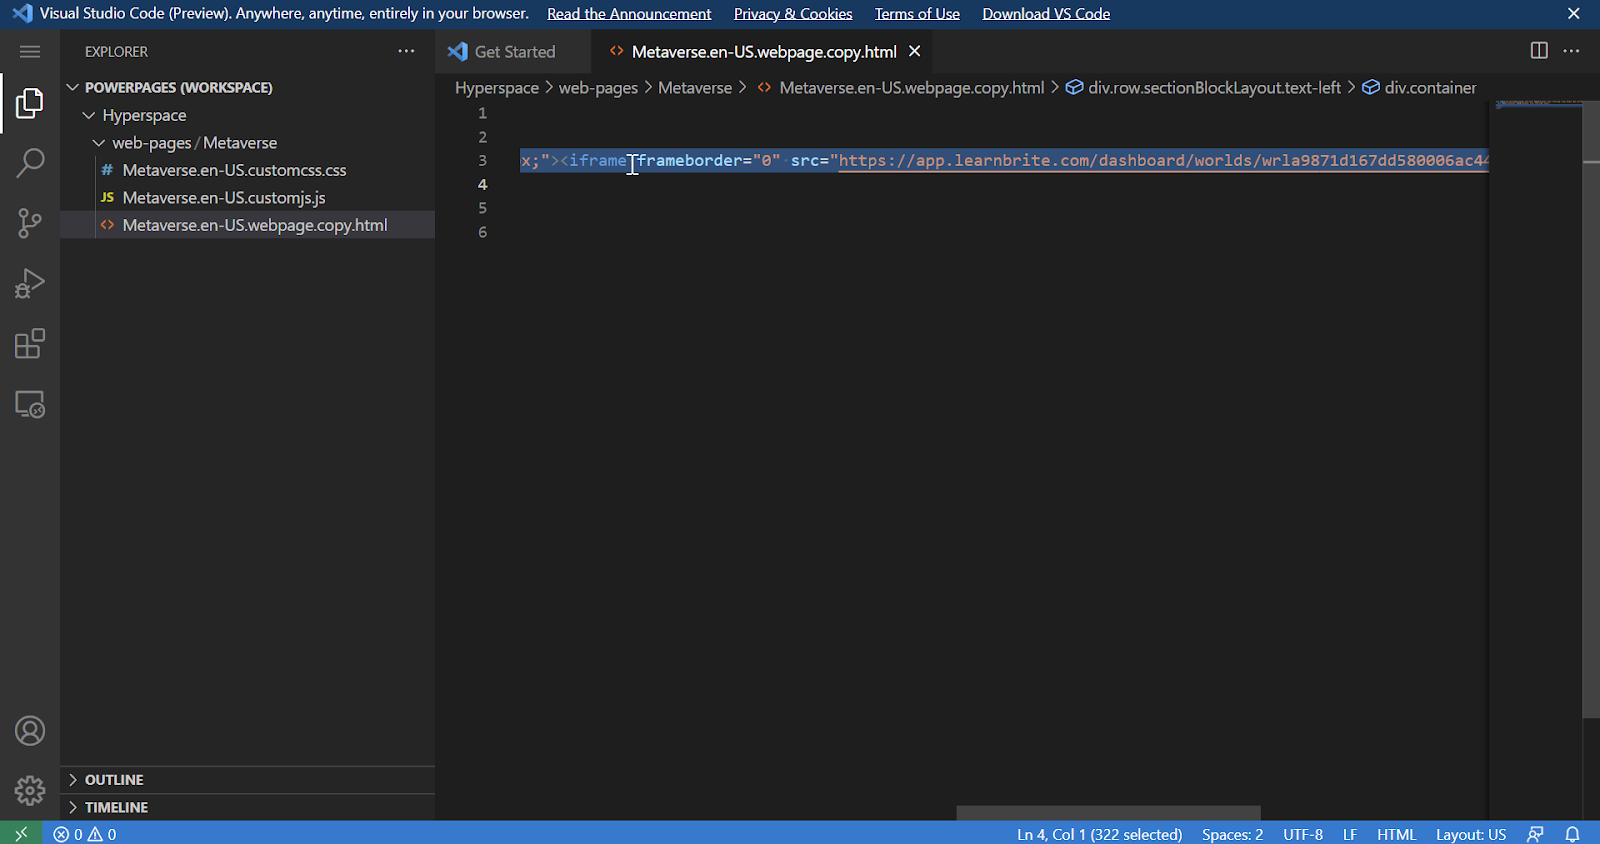Change language mode HTML

tap(1396, 834)
